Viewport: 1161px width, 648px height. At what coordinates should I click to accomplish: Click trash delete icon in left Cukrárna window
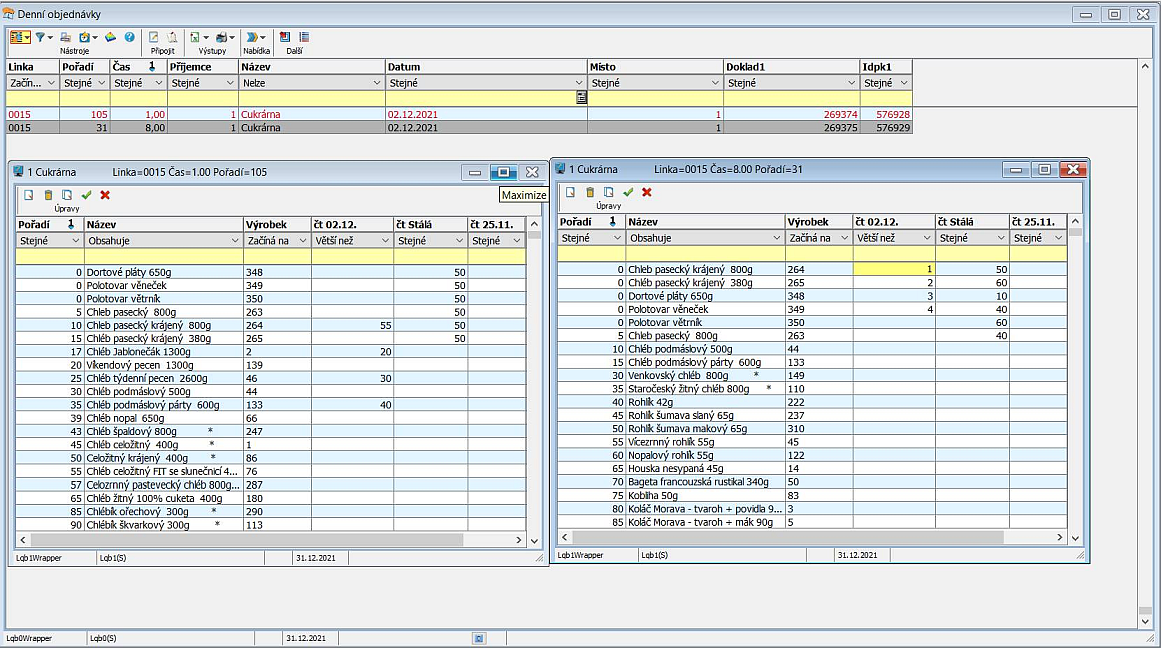(48, 195)
